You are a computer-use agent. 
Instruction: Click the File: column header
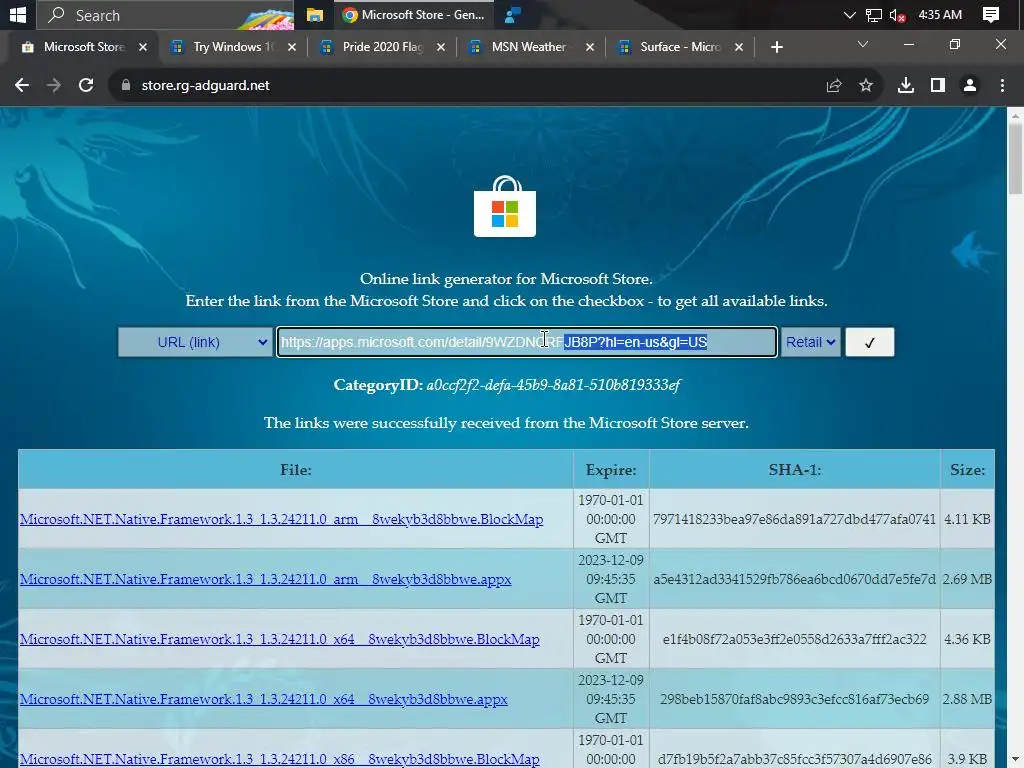pyautogui.click(x=296, y=470)
